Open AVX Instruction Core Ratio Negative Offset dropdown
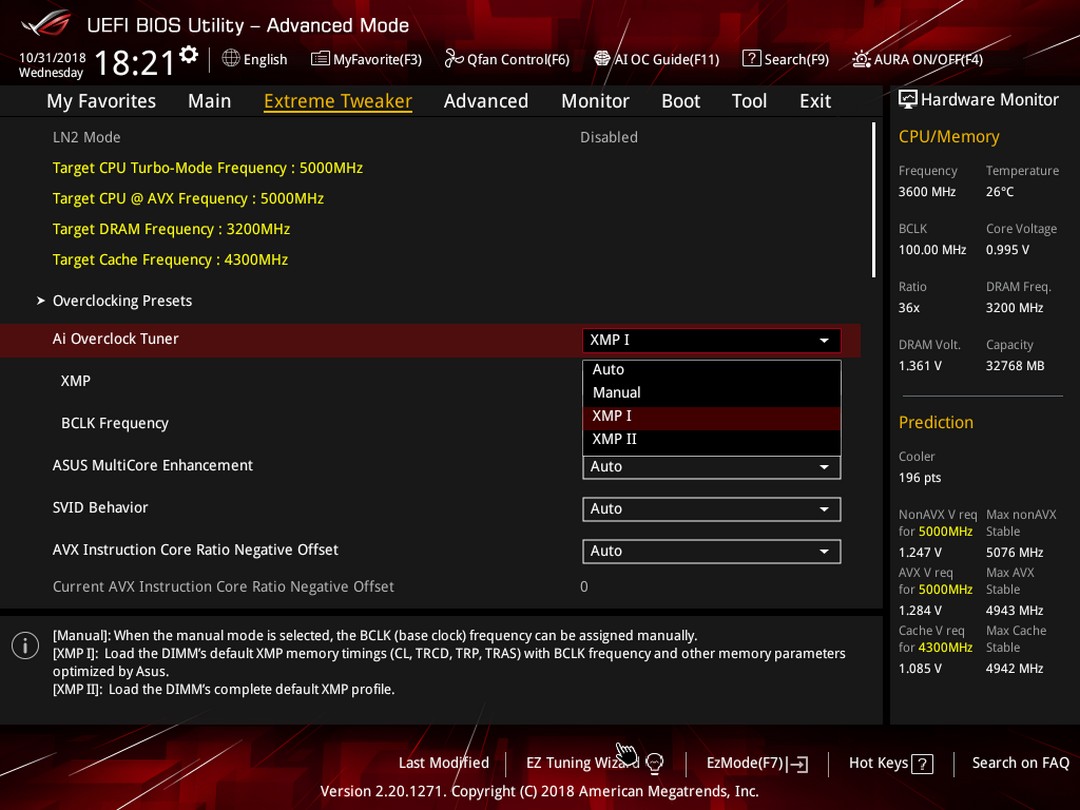Screen dimensions: 1080x810 click(712, 551)
